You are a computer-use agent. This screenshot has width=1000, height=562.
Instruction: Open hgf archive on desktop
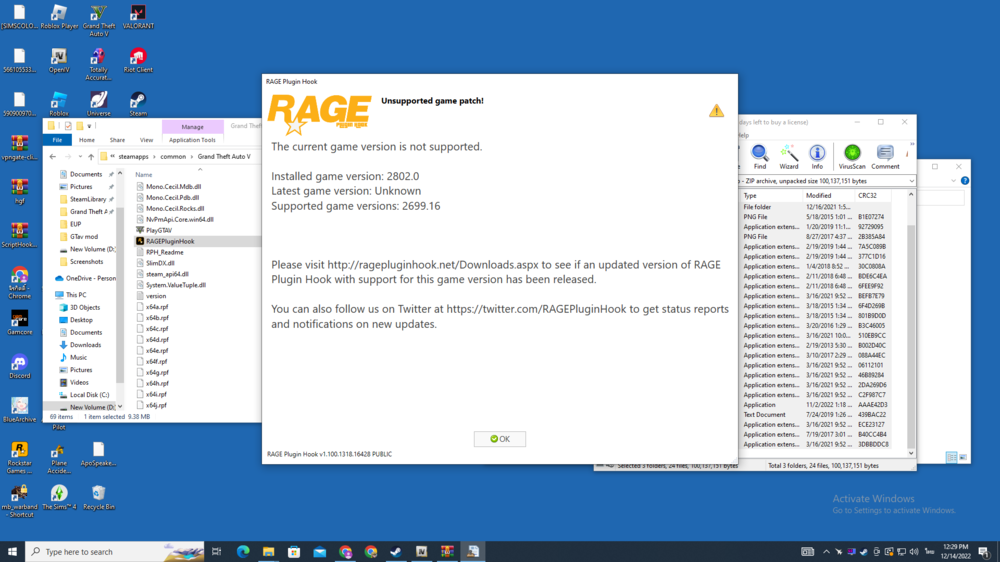(19, 191)
